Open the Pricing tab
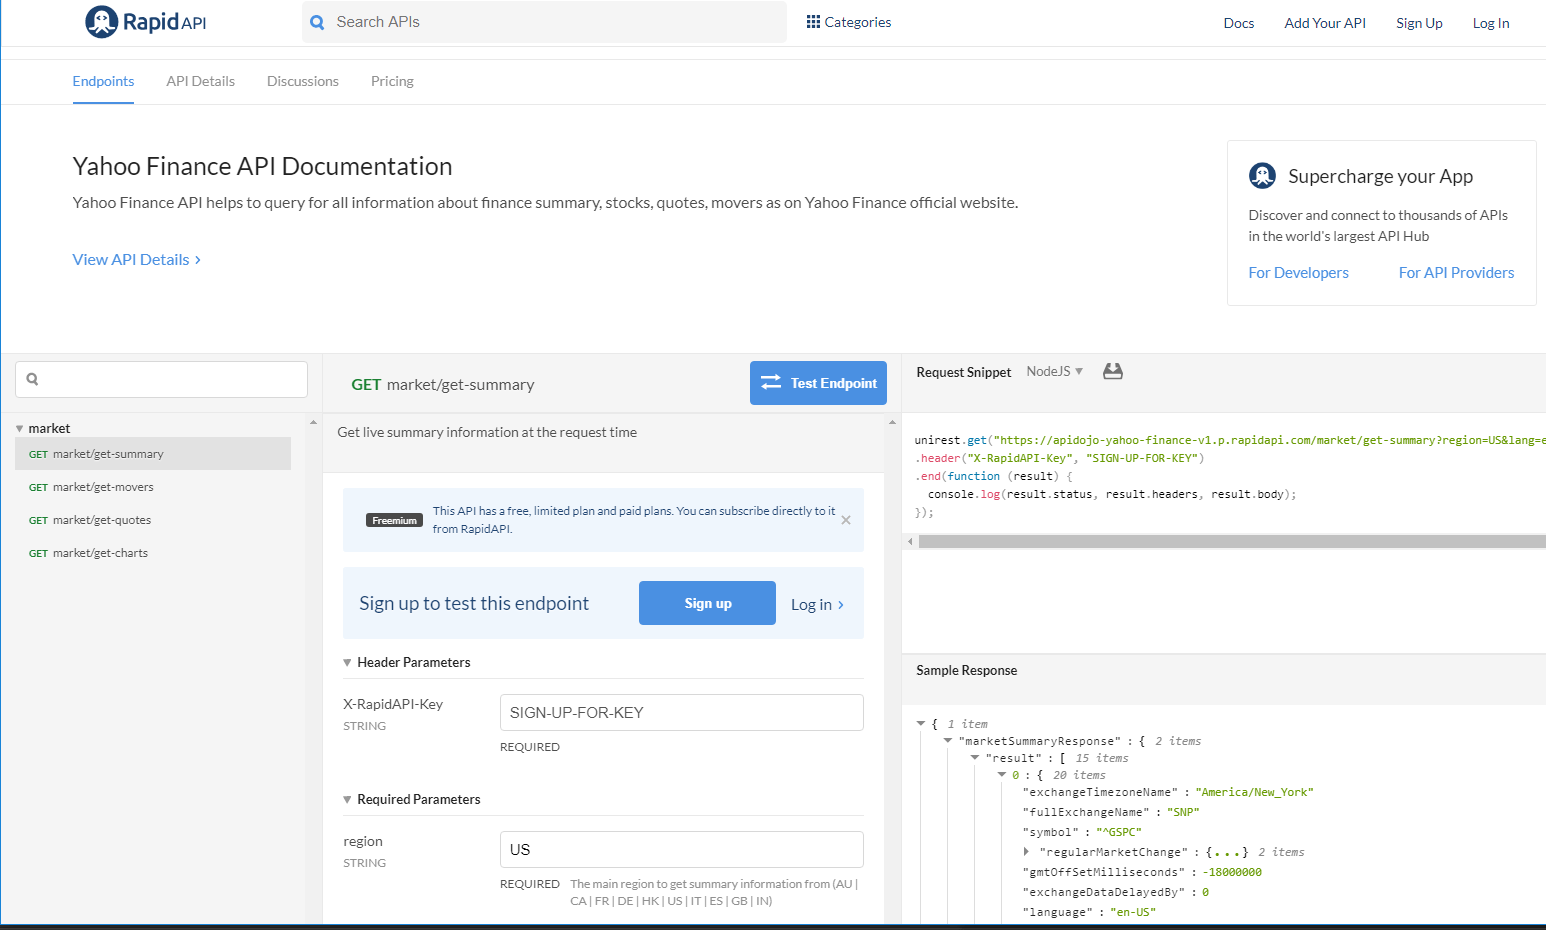 392,81
